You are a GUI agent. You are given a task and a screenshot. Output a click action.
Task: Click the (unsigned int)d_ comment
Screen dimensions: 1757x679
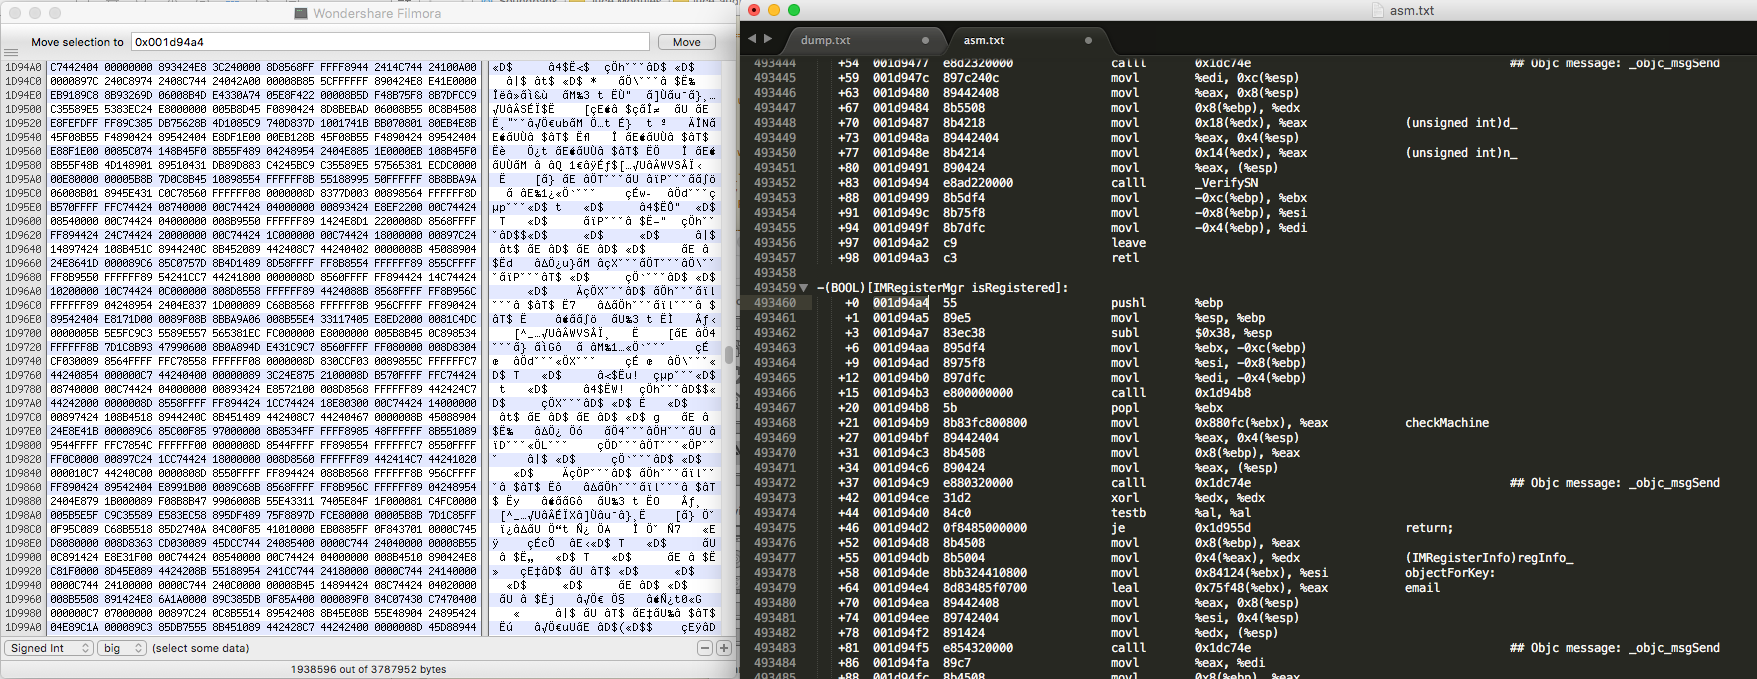click(1460, 123)
